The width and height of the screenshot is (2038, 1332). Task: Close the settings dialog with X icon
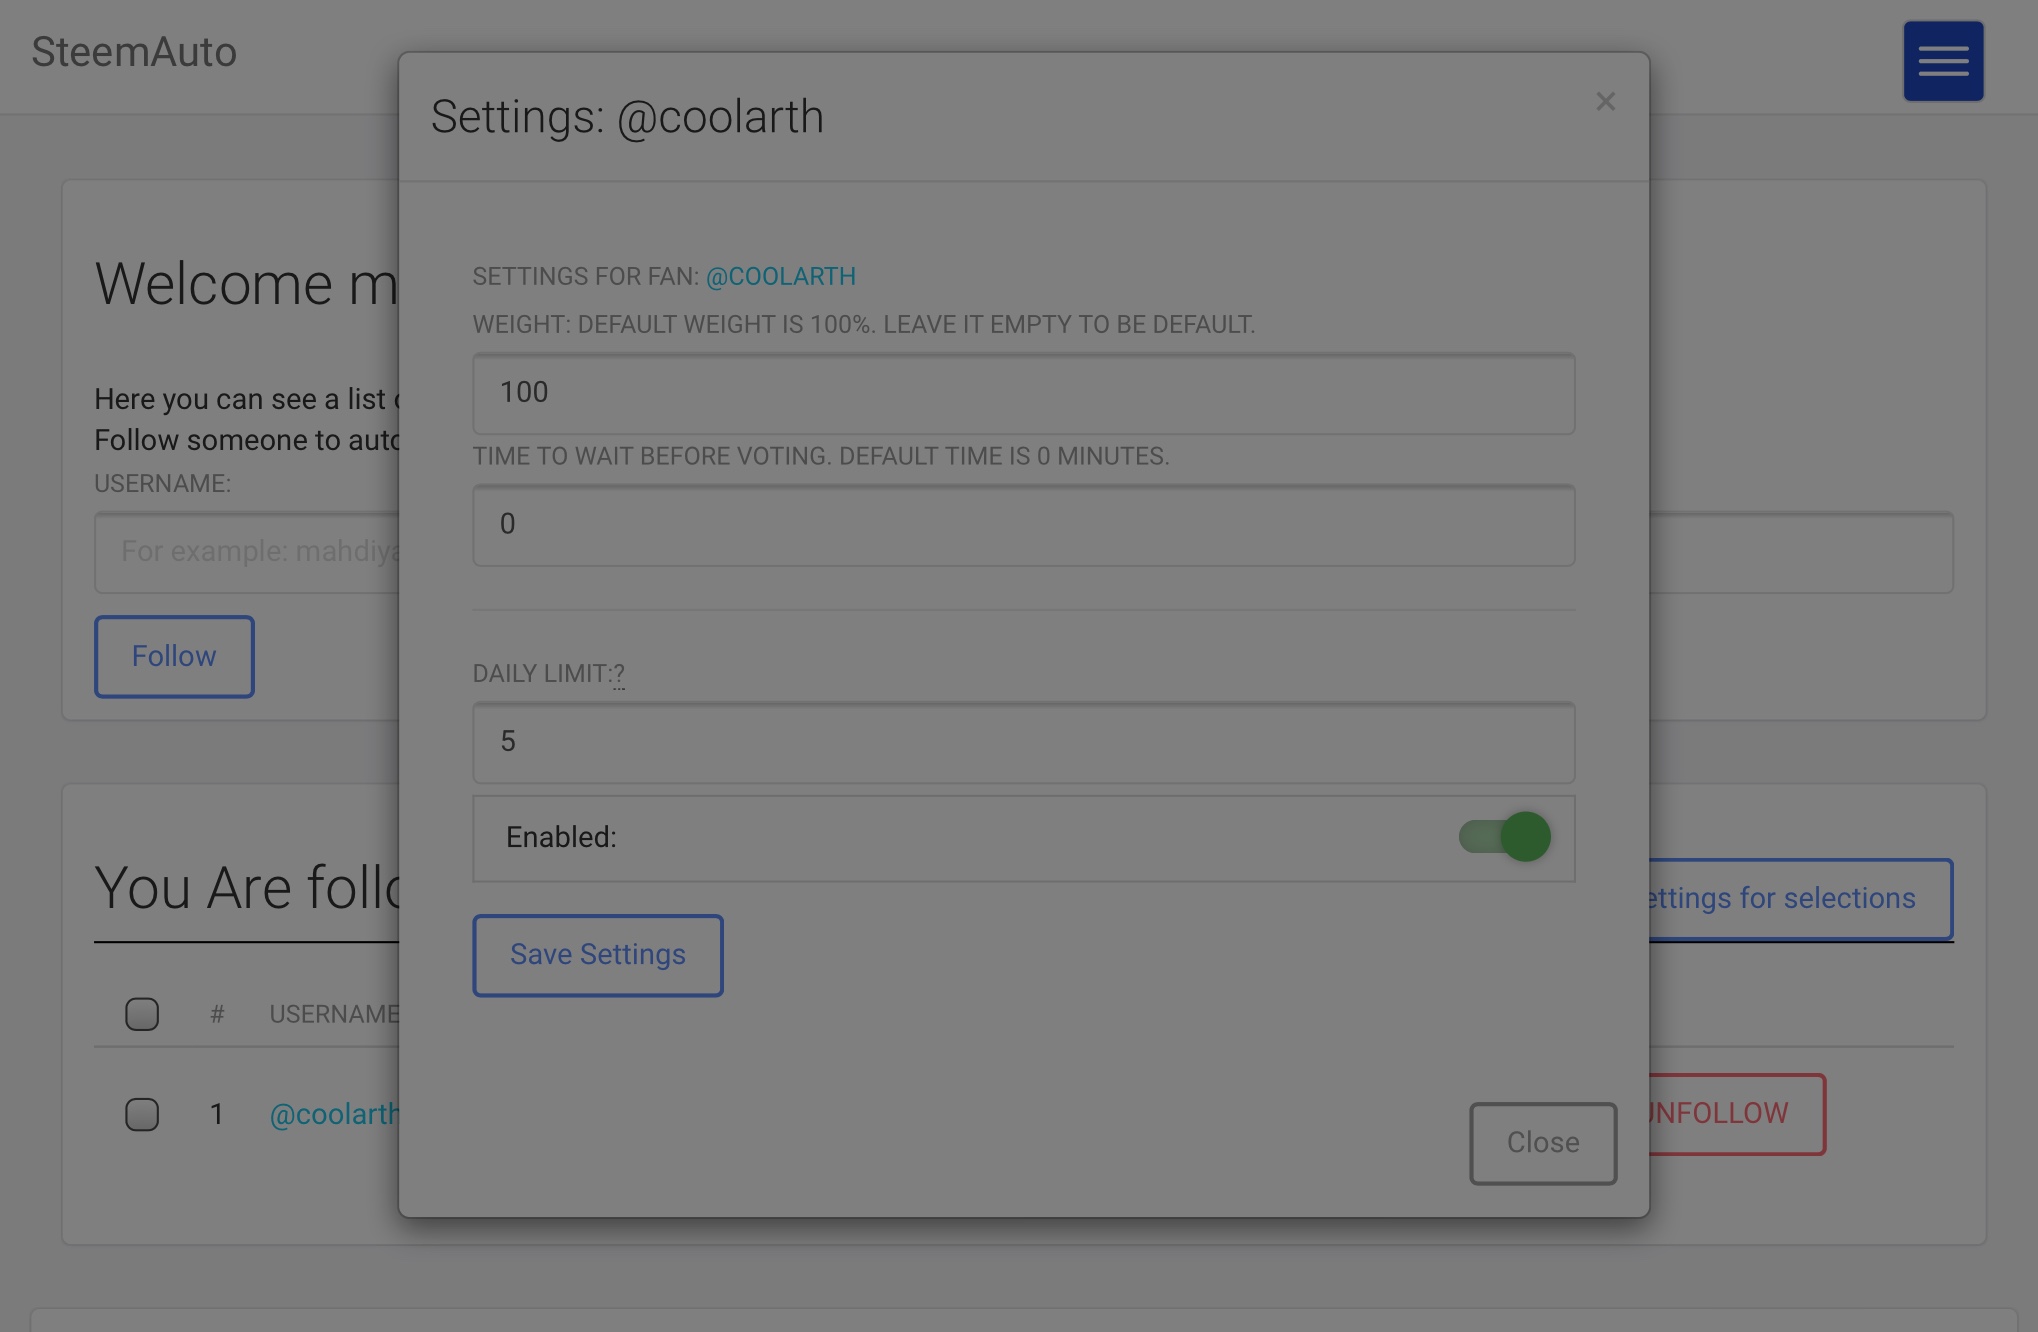point(1605,102)
